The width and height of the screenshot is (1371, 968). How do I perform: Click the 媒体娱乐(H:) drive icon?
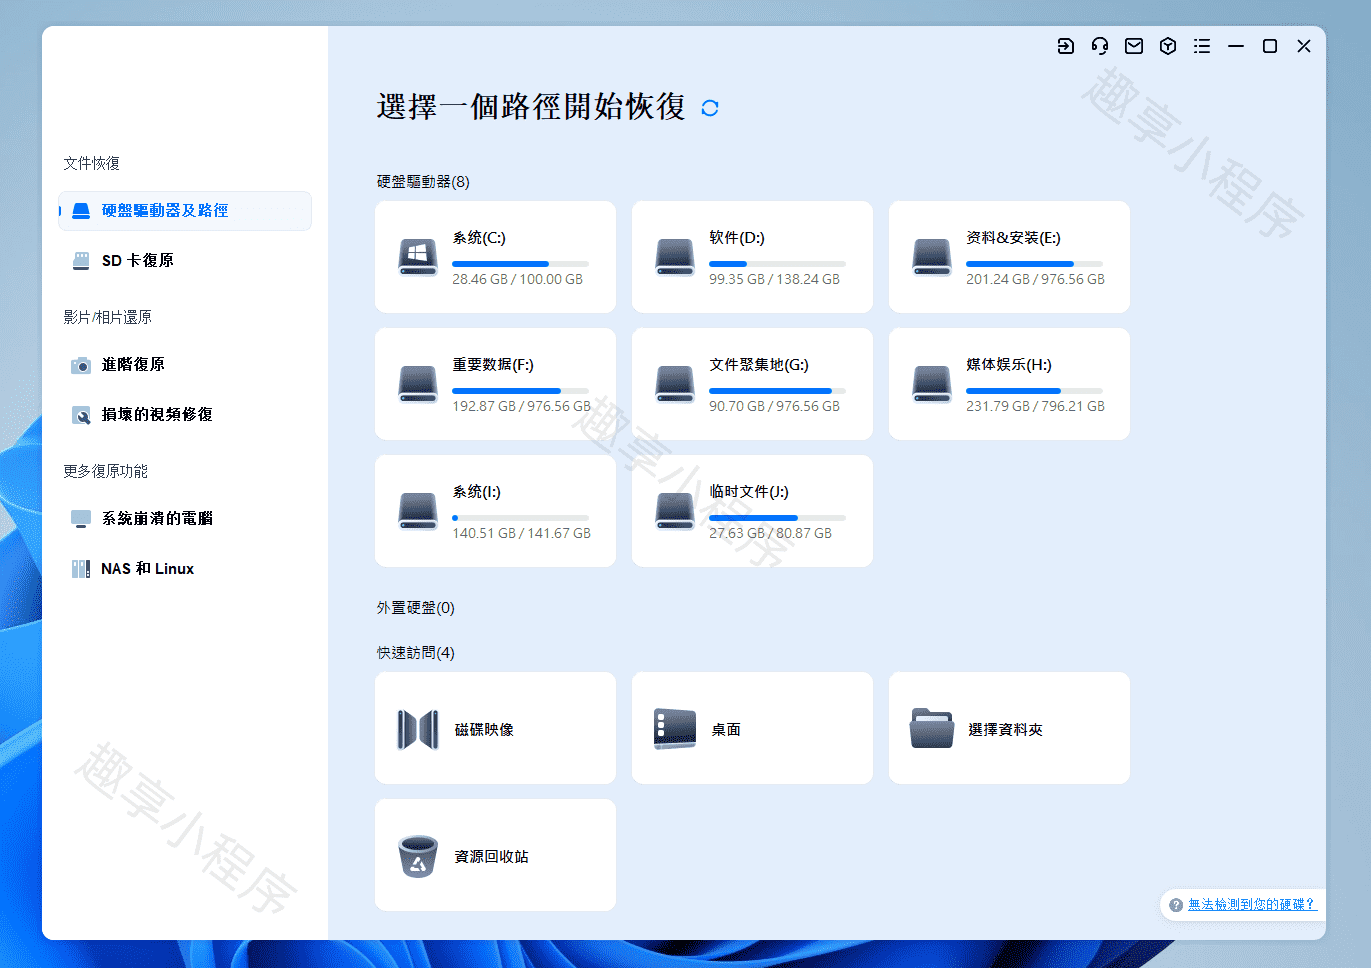pos(932,384)
